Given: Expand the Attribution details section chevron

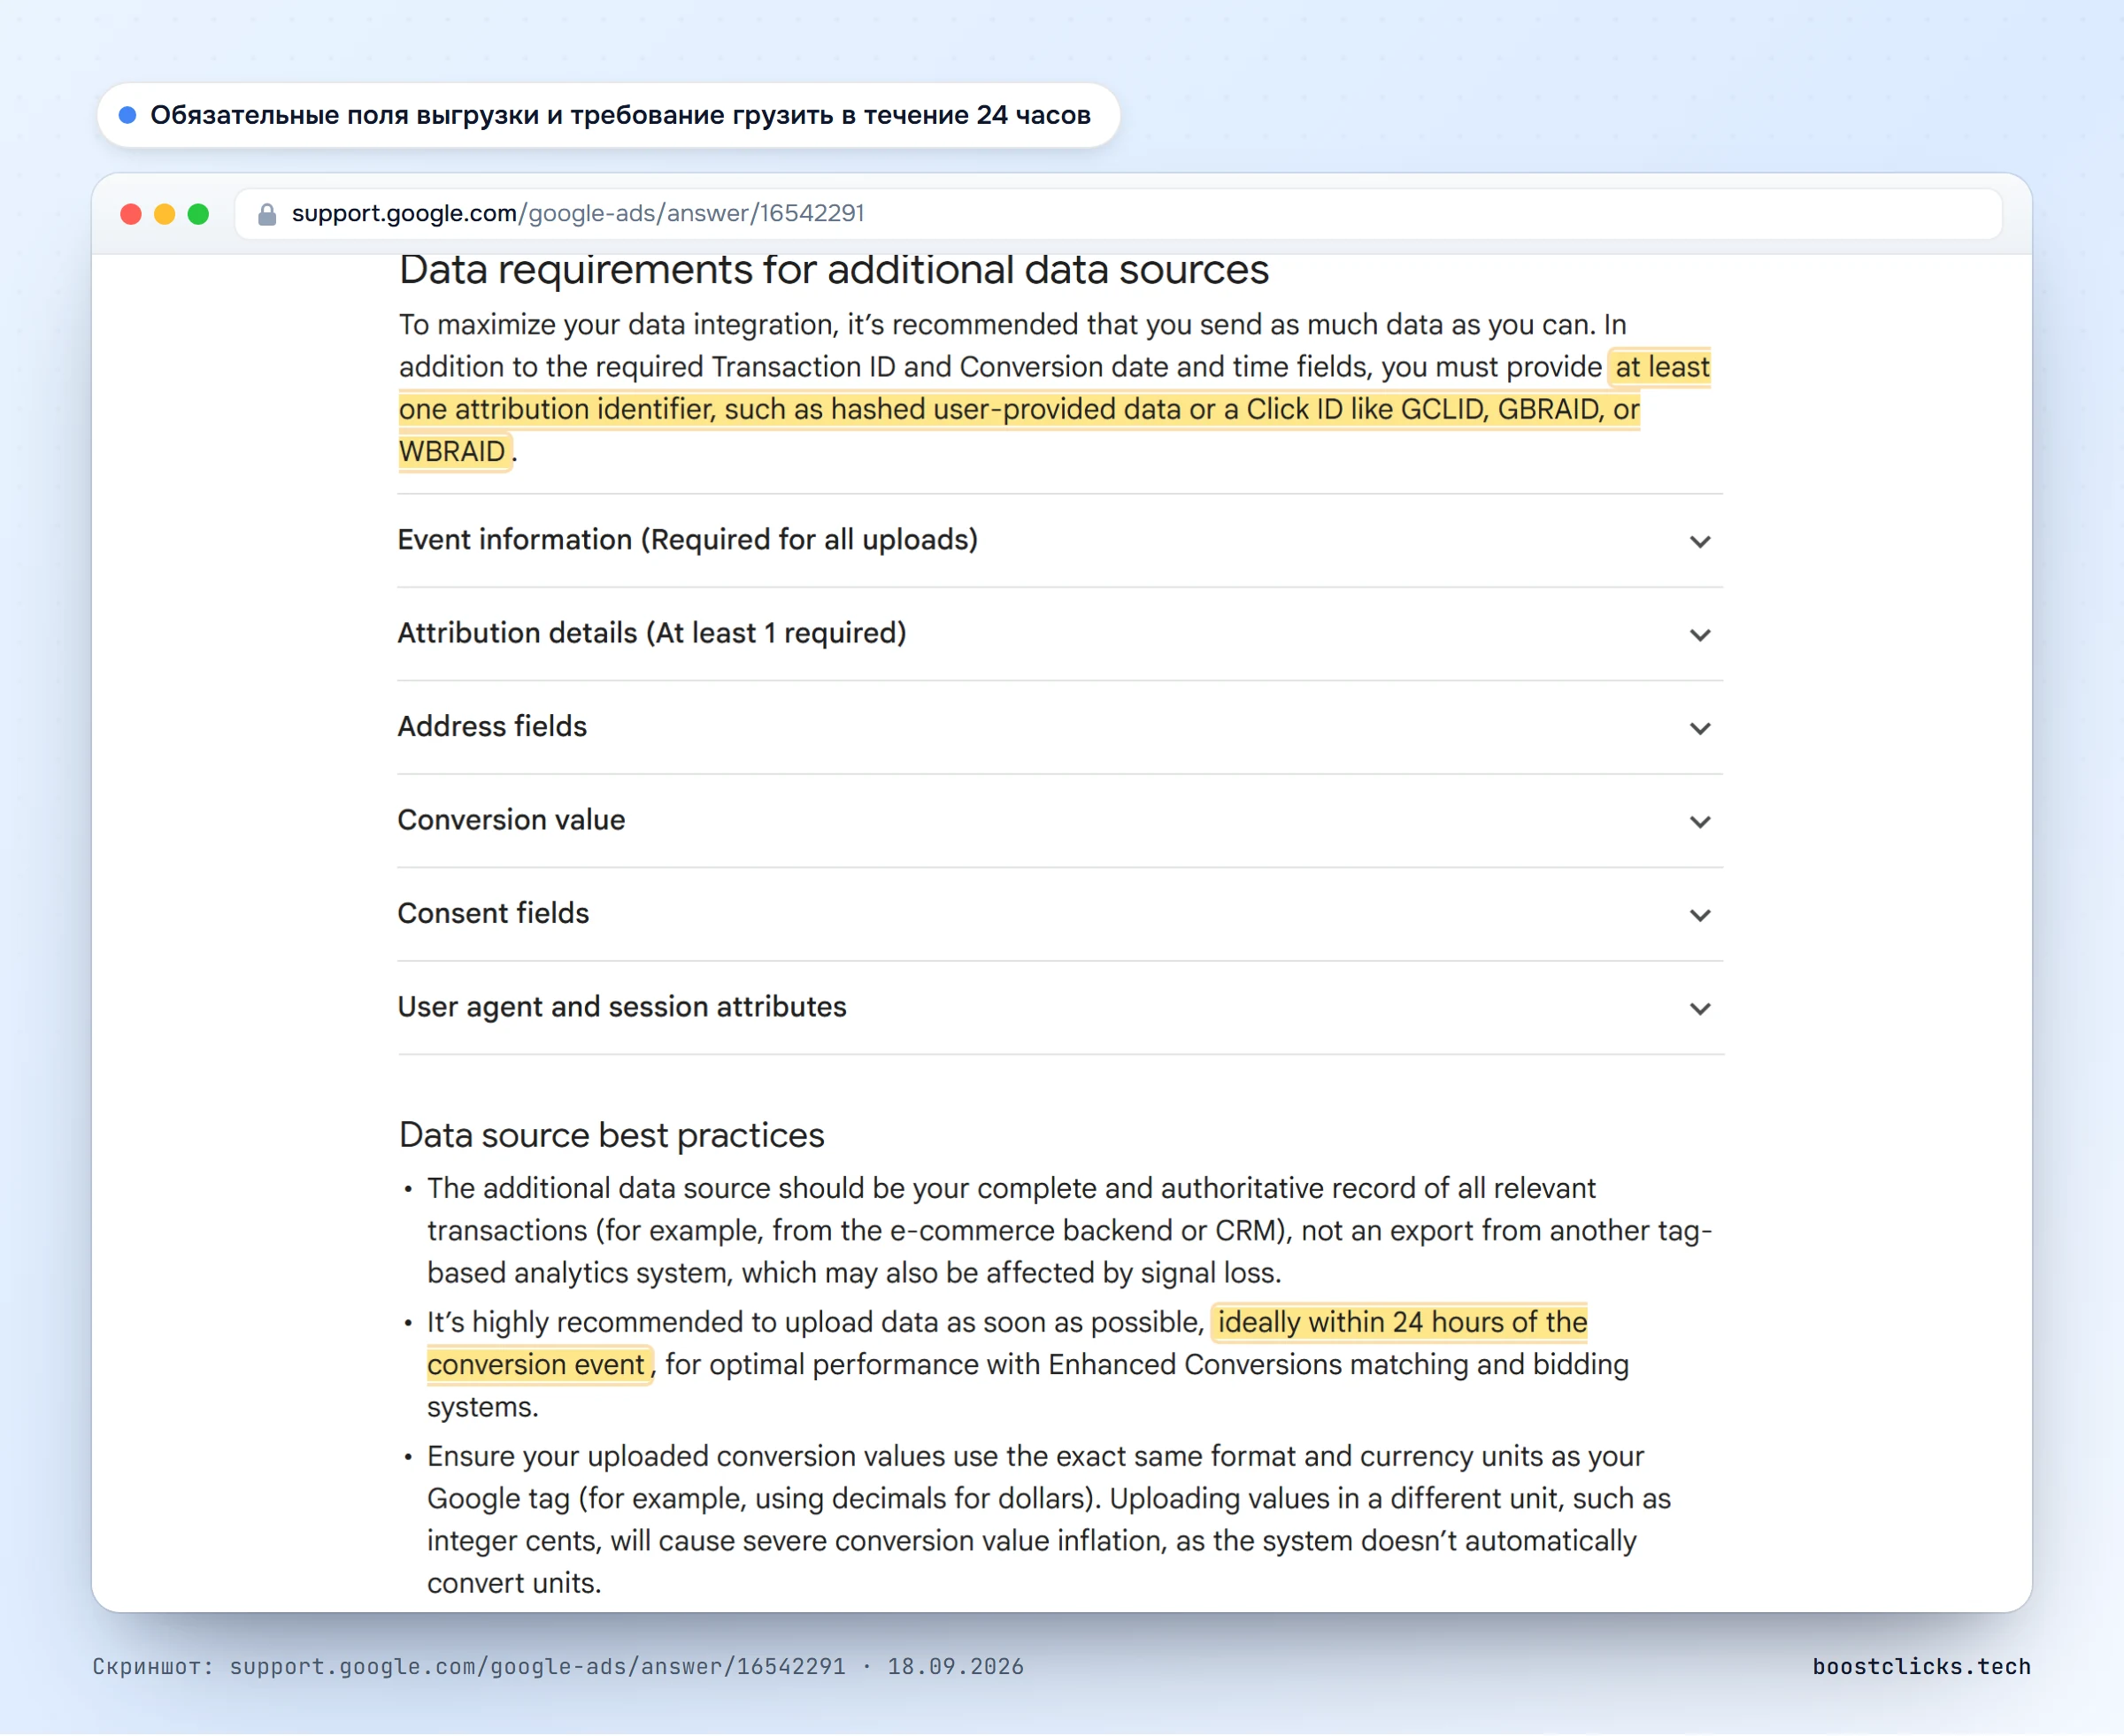Looking at the screenshot, I should (1700, 635).
